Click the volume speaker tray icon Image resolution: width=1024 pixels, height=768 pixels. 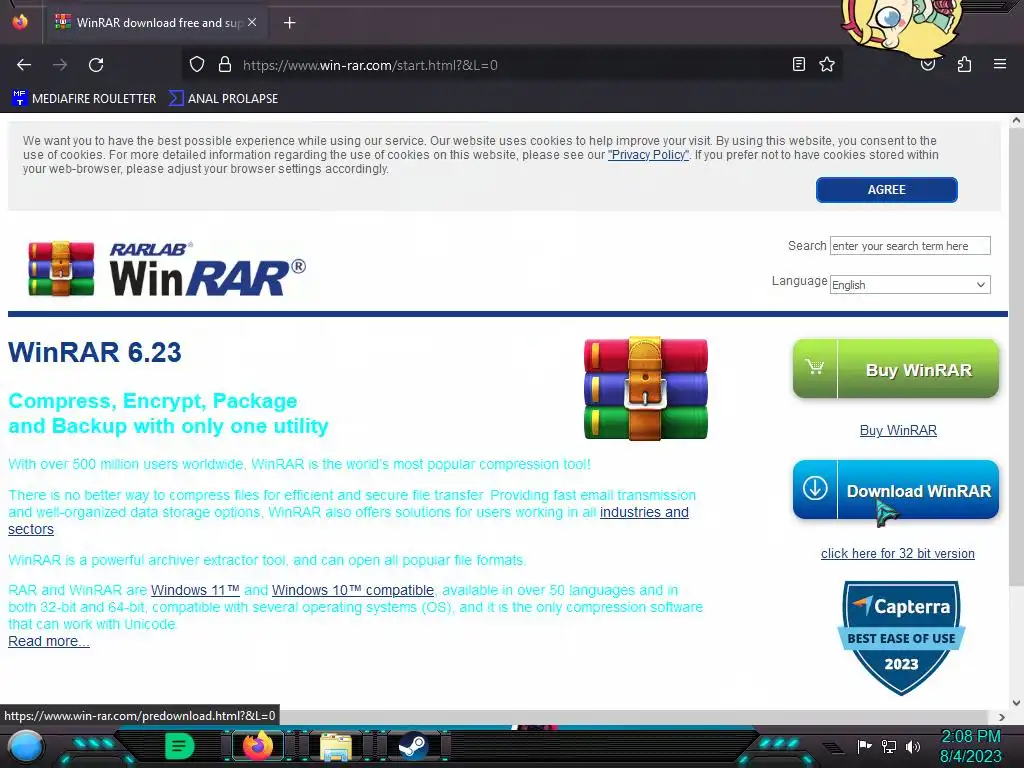pos(912,746)
